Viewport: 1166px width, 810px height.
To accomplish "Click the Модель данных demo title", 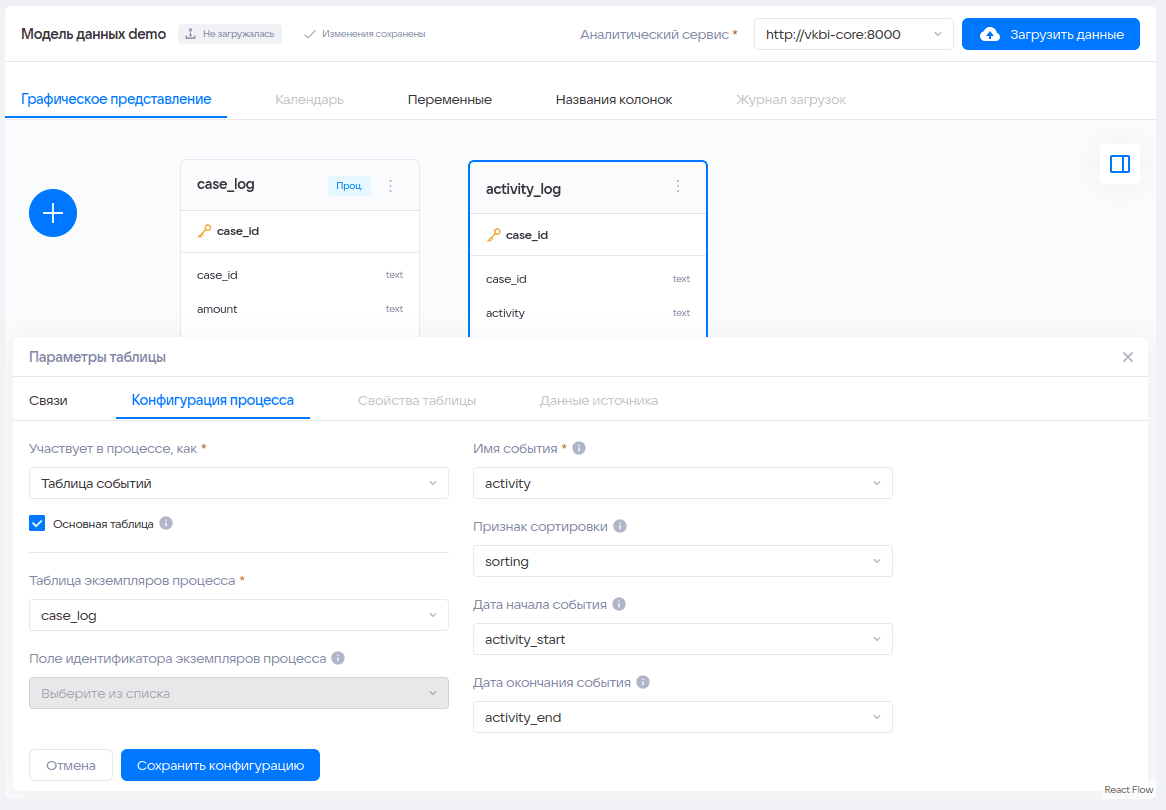I will click(x=94, y=34).
